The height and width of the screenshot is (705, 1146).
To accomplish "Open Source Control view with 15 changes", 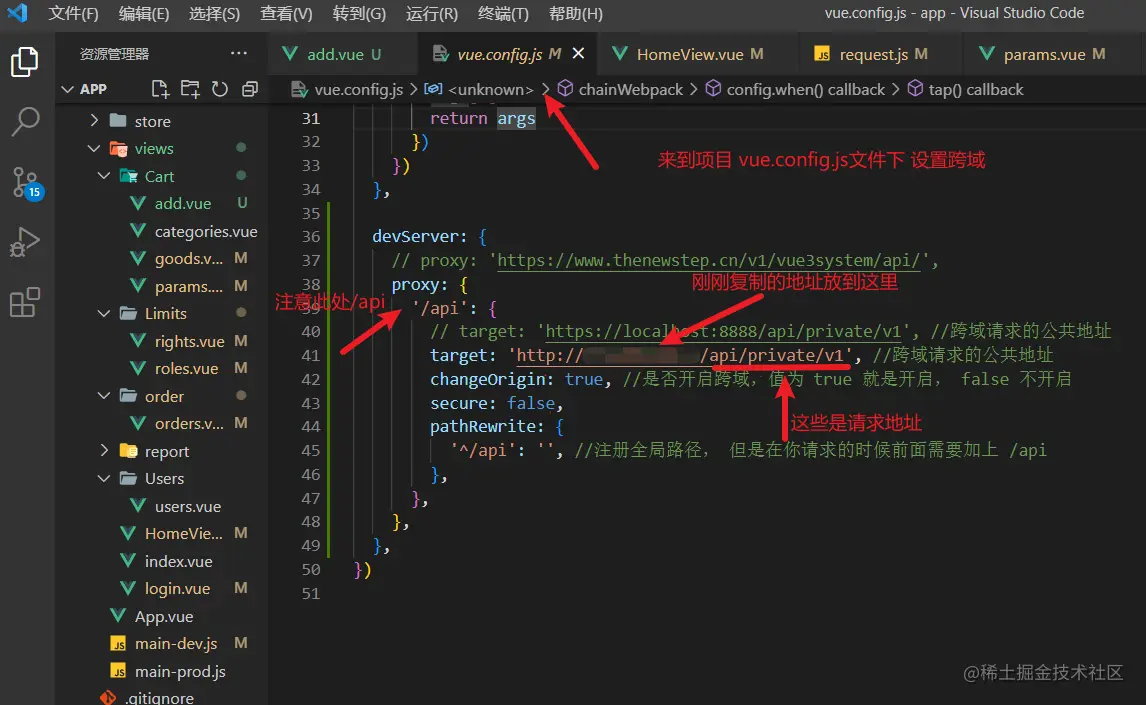I will 26,183.
